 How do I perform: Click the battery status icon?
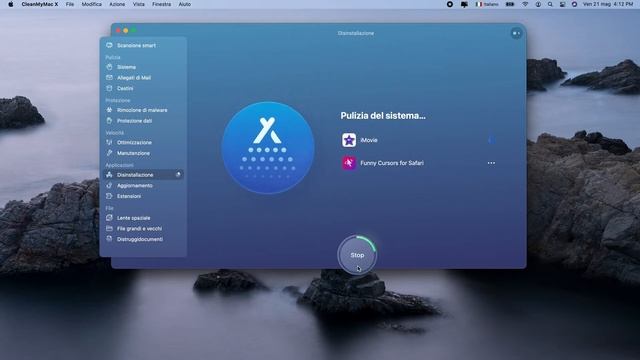pos(510,4)
